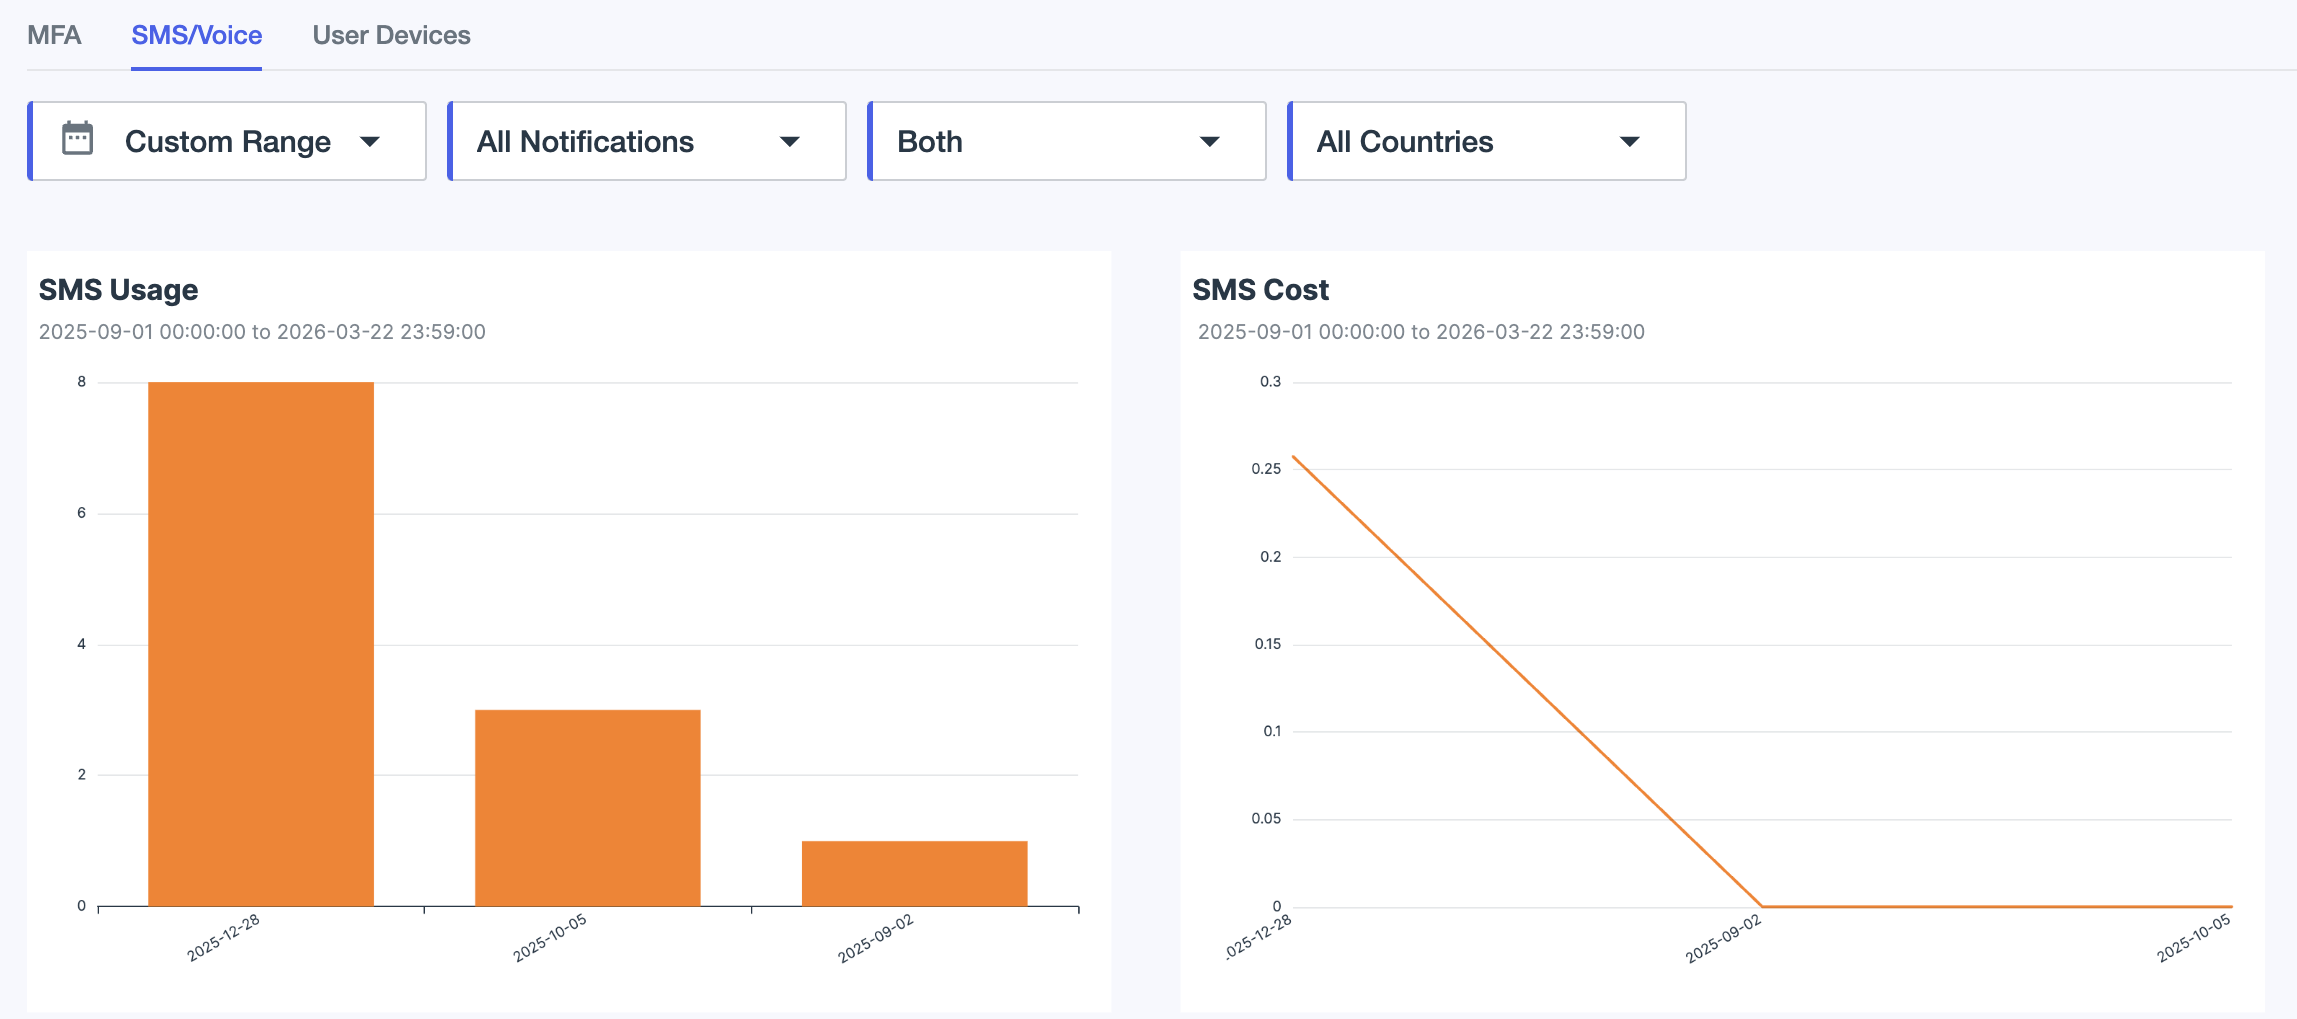The height and width of the screenshot is (1019, 2297).
Task: Click the All Countries dropdown arrow
Action: pyautogui.click(x=1630, y=142)
